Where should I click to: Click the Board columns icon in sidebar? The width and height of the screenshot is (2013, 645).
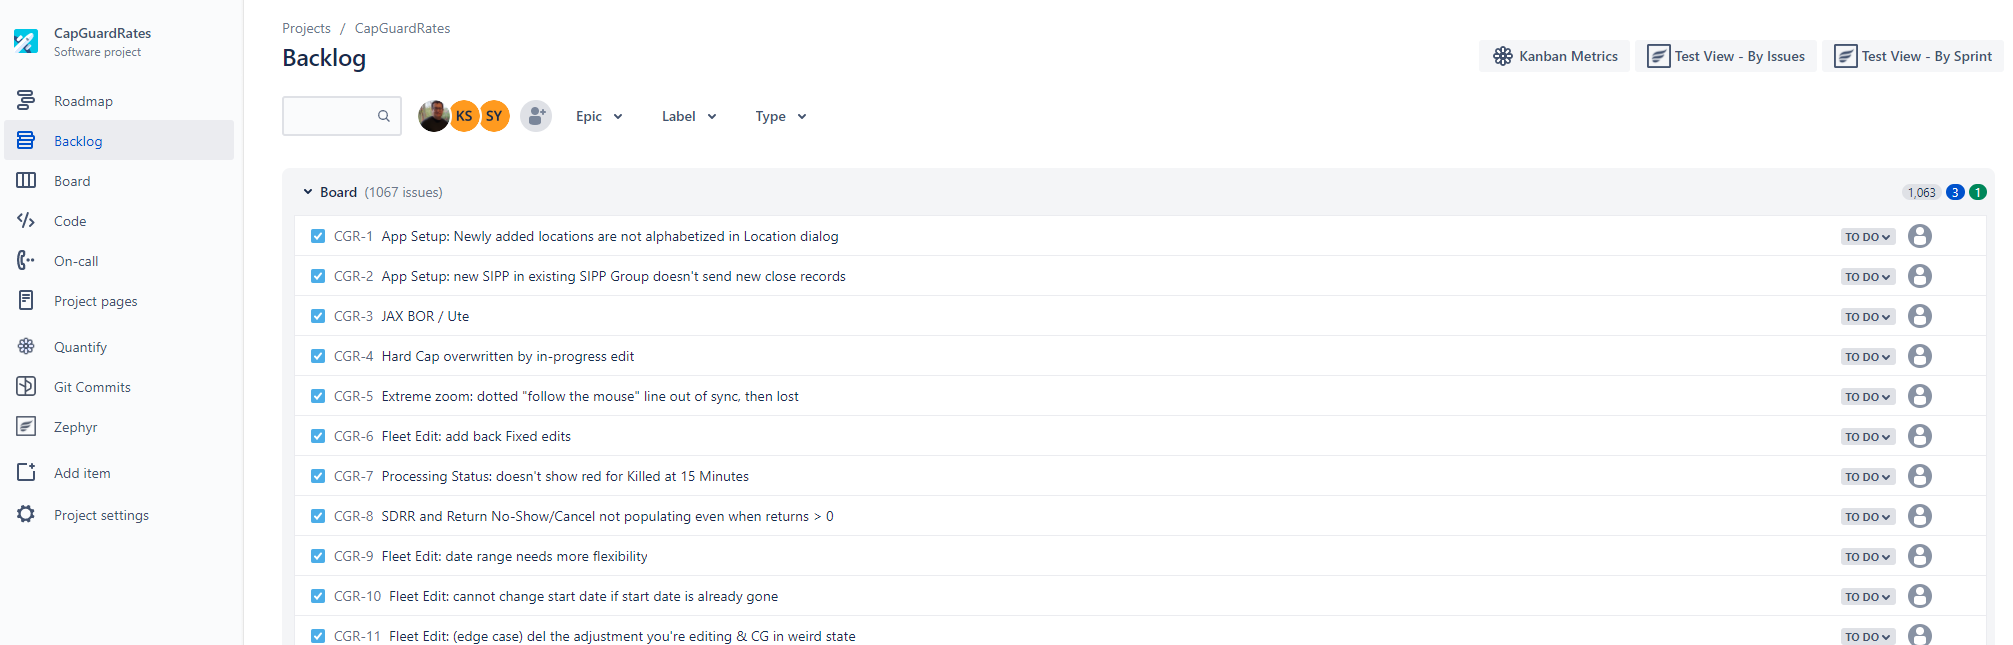[x=26, y=180]
